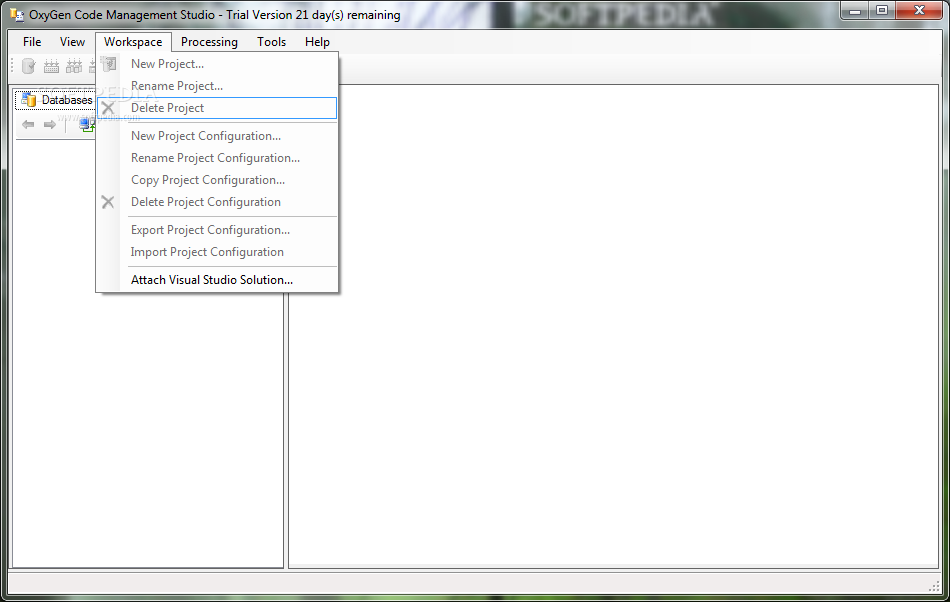Screen dimensions: 950x602
Task: Close the OxyGen window
Action: (919, 10)
